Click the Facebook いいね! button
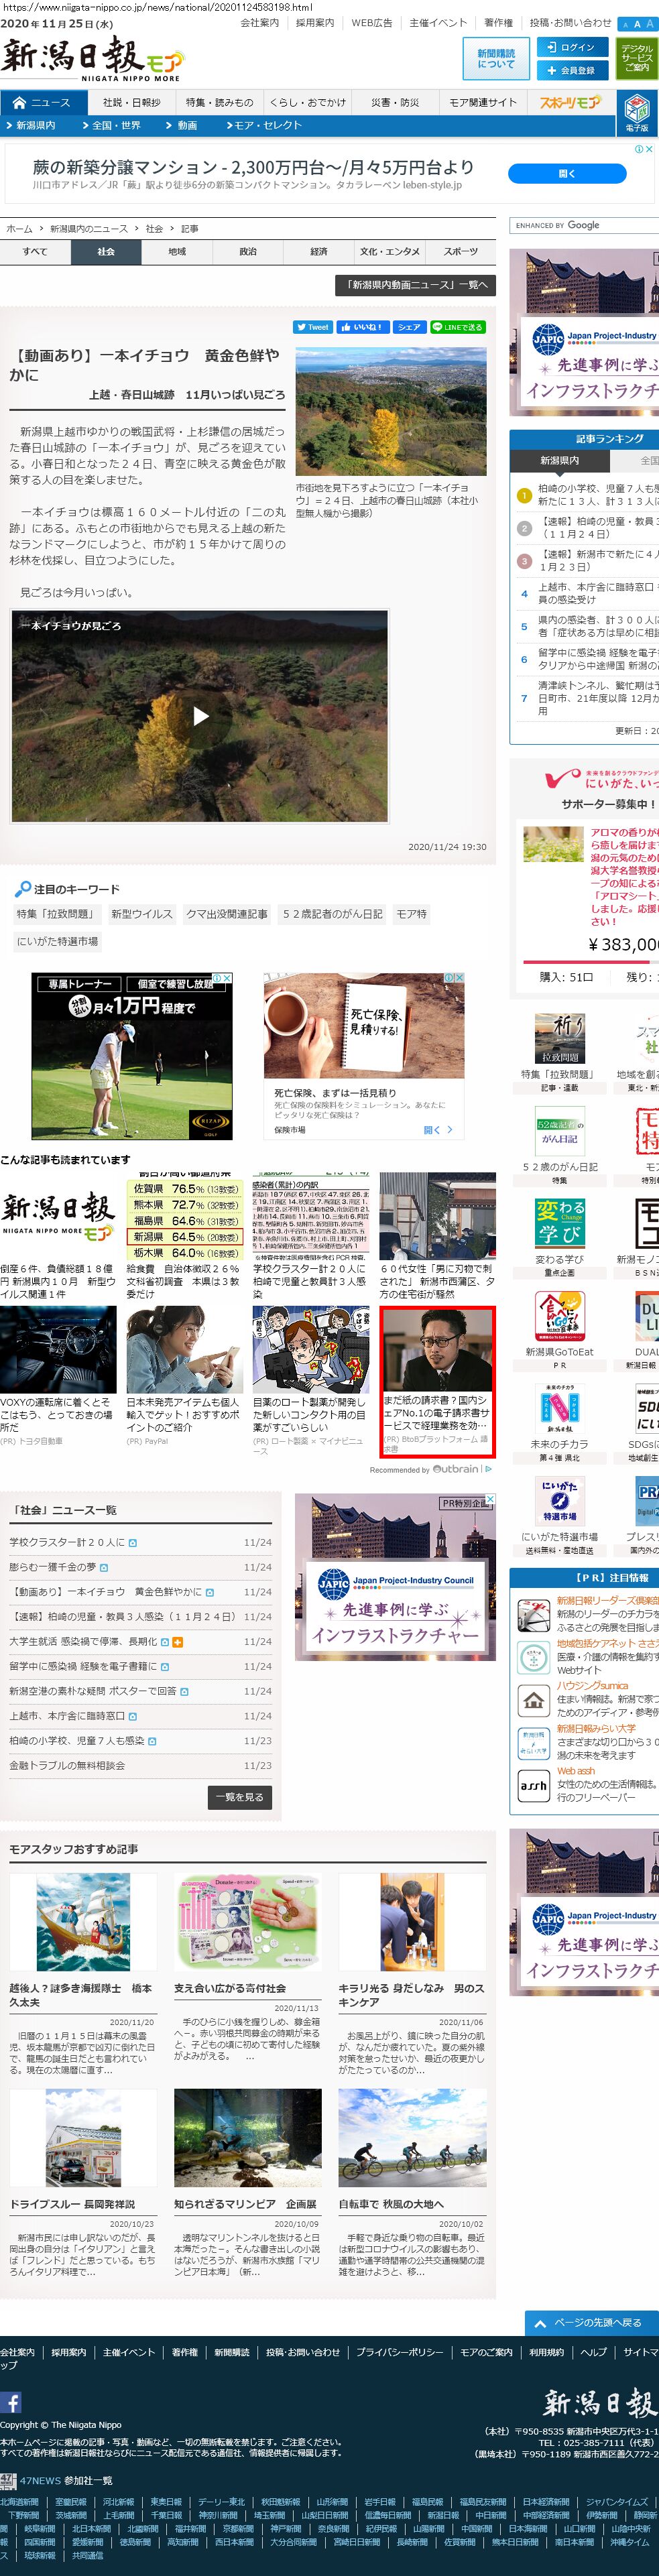Image resolution: width=659 pixels, height=2576 pixels. coord(361,327)
